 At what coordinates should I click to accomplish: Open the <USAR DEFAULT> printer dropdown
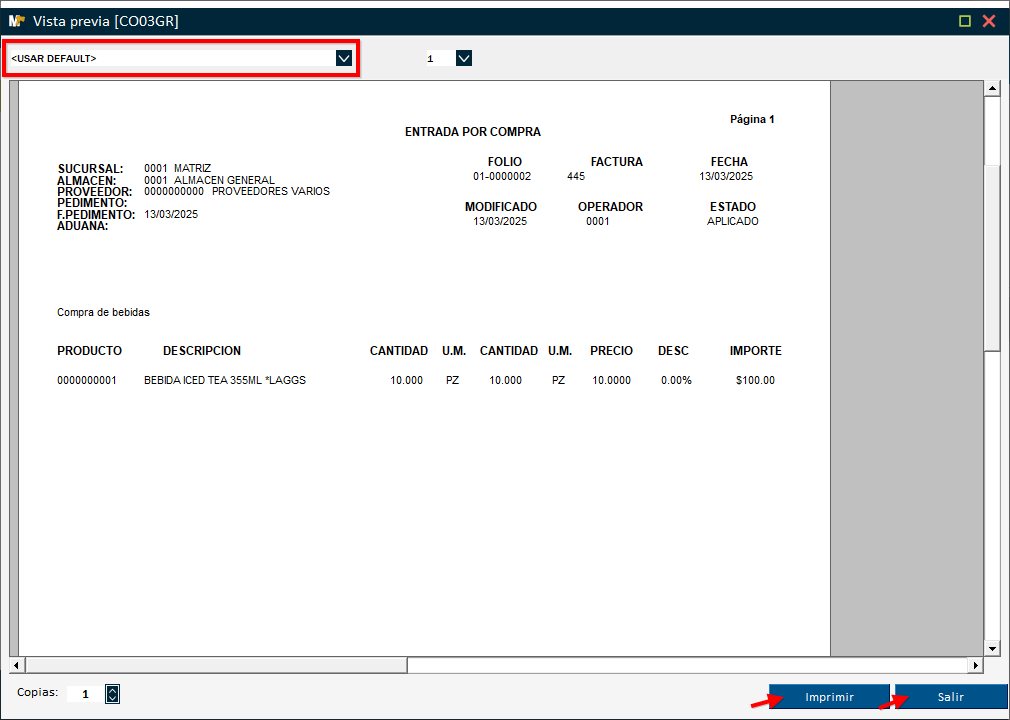click(x=181, y=59)
